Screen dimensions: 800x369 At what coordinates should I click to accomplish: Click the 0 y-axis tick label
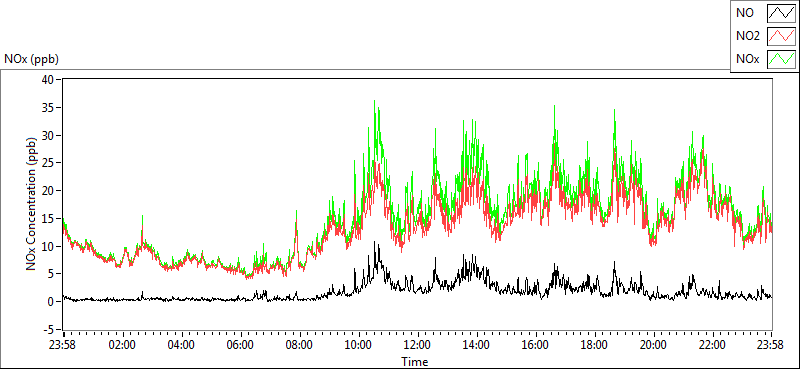[x=52, y=302]
